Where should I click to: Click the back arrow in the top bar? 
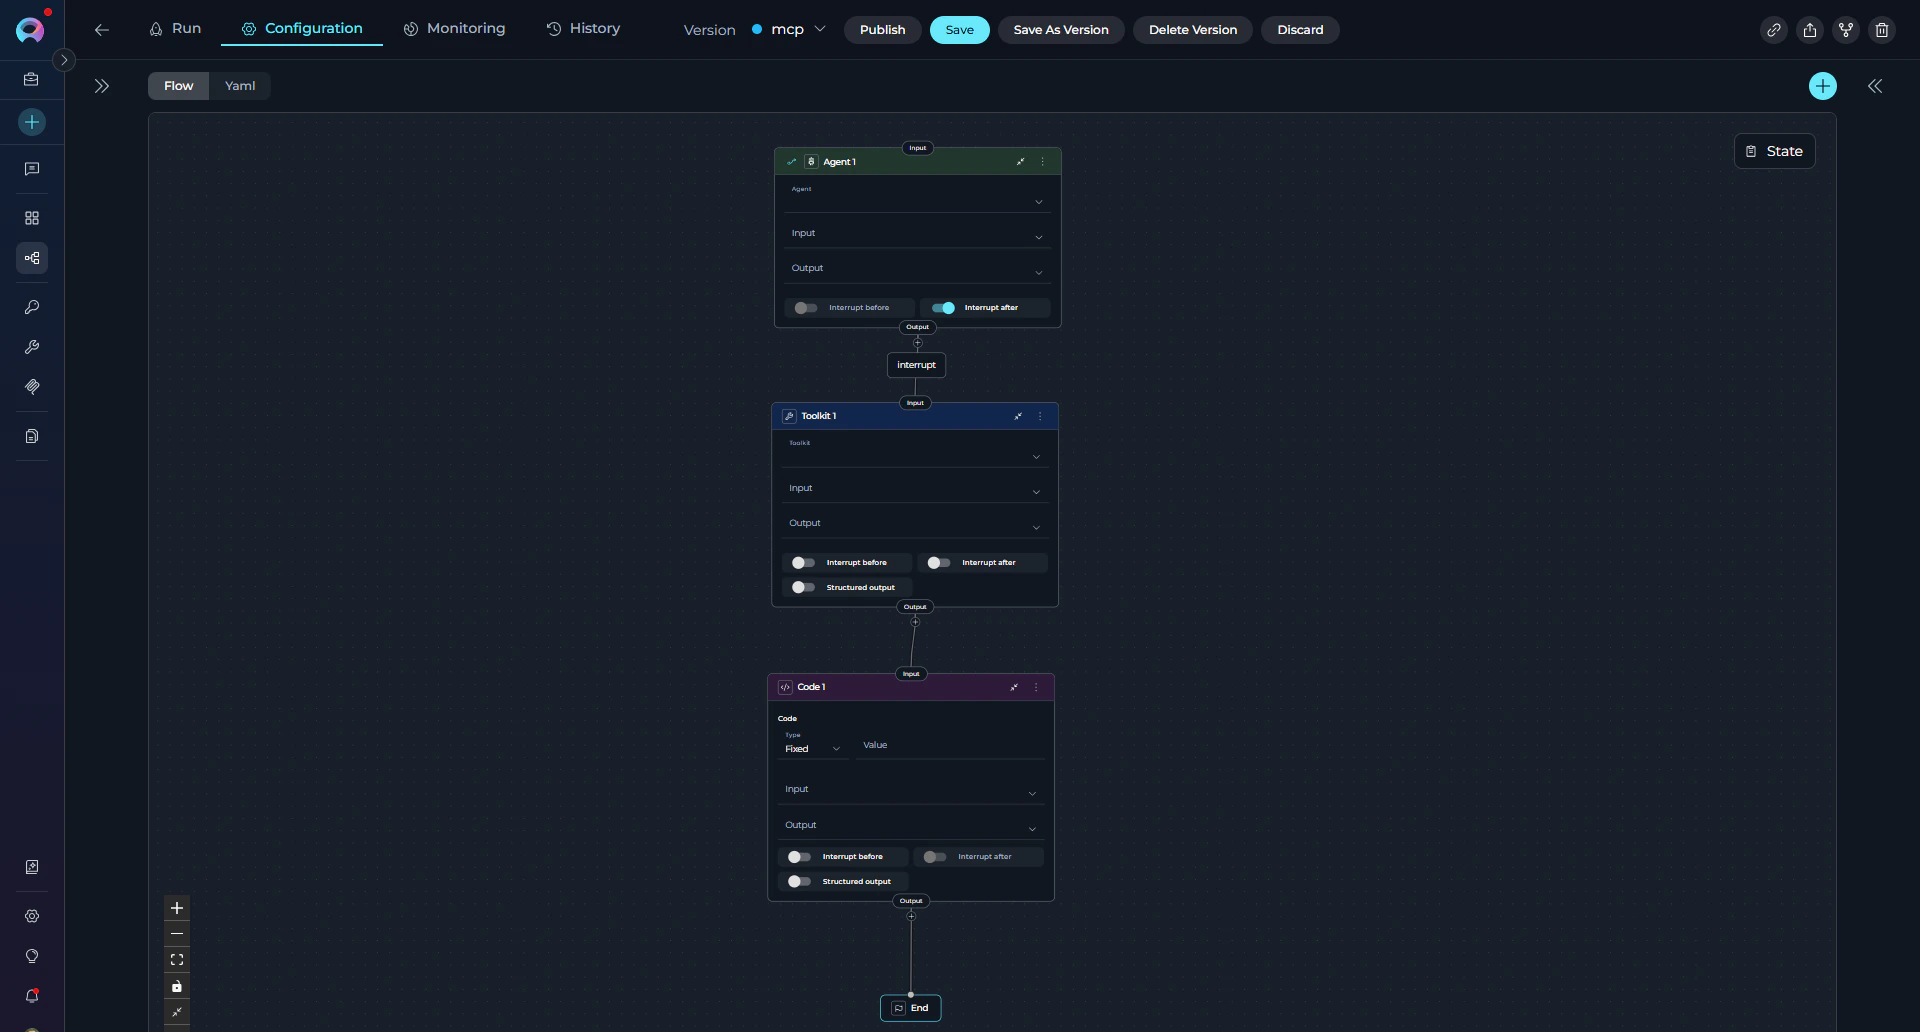[102, 30]
